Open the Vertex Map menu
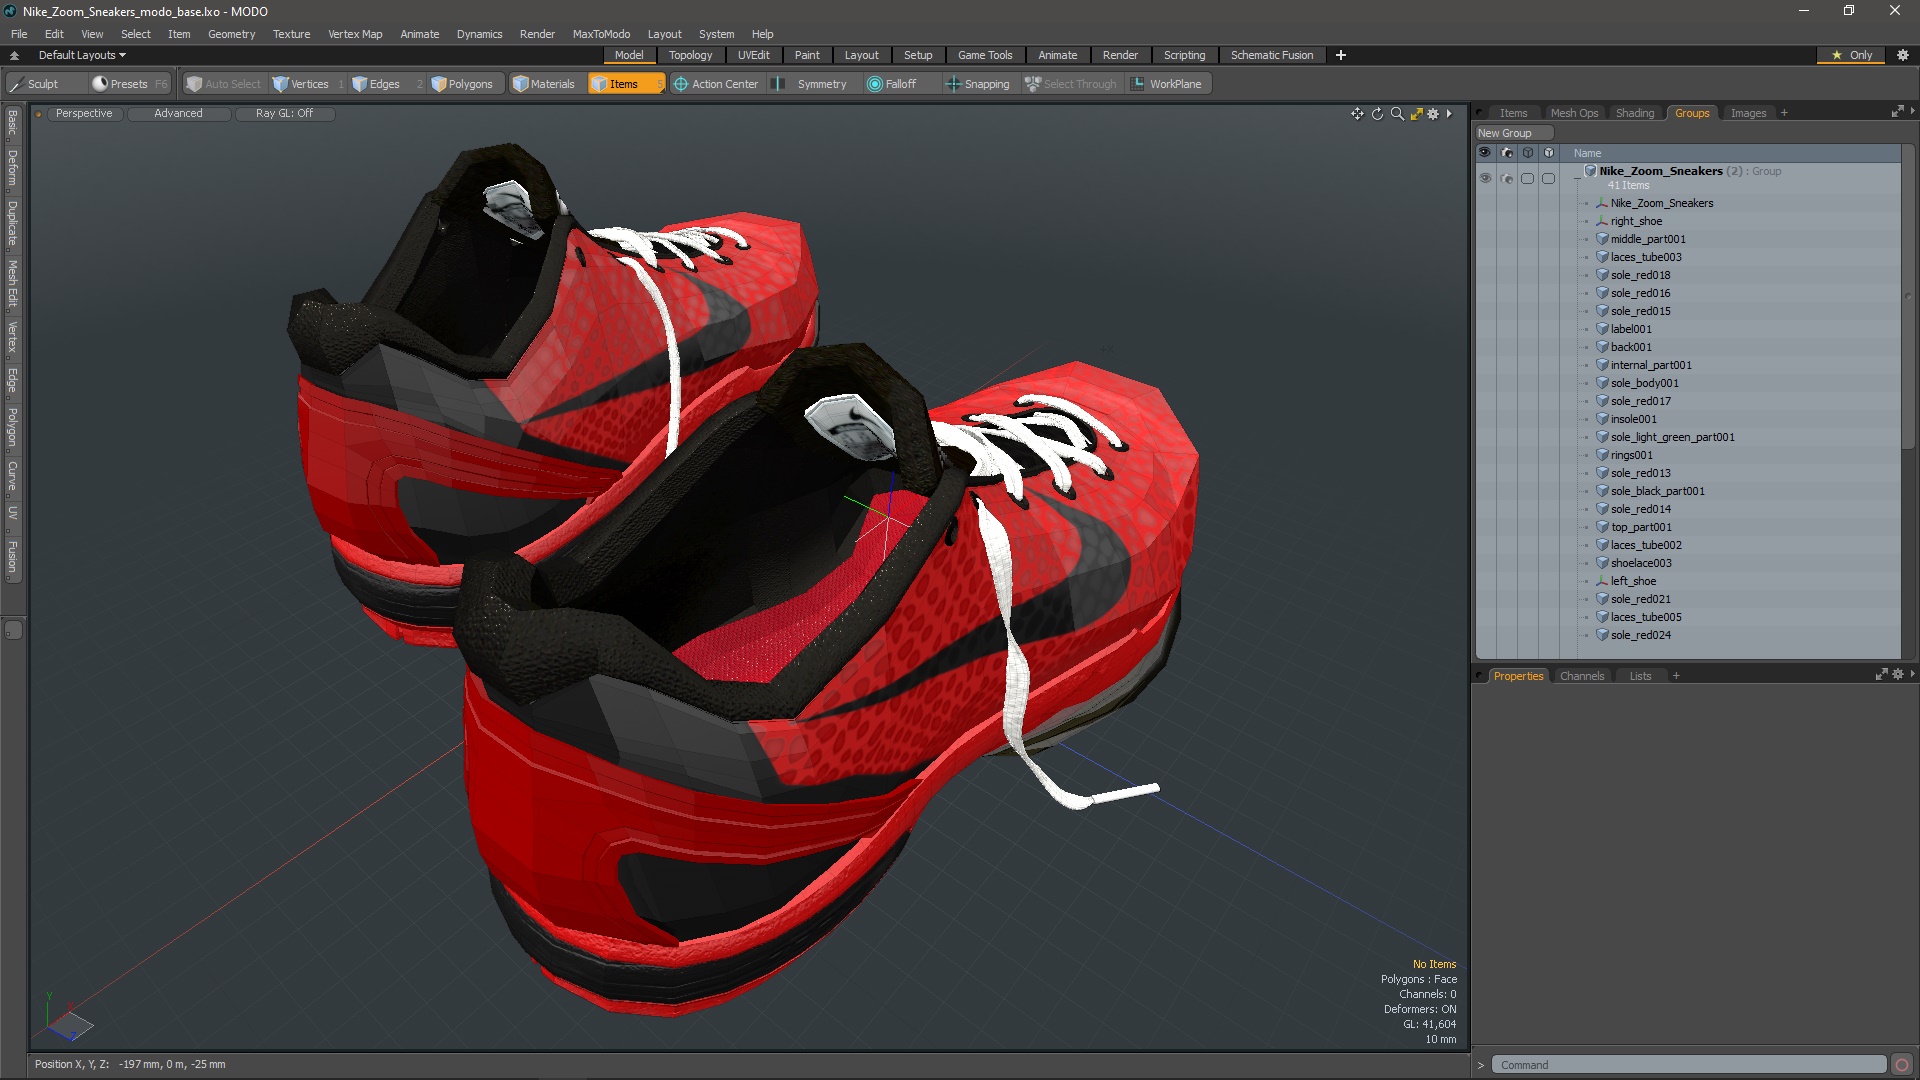The width and height of the screenshot is (1920, 1080). (355, 34)
